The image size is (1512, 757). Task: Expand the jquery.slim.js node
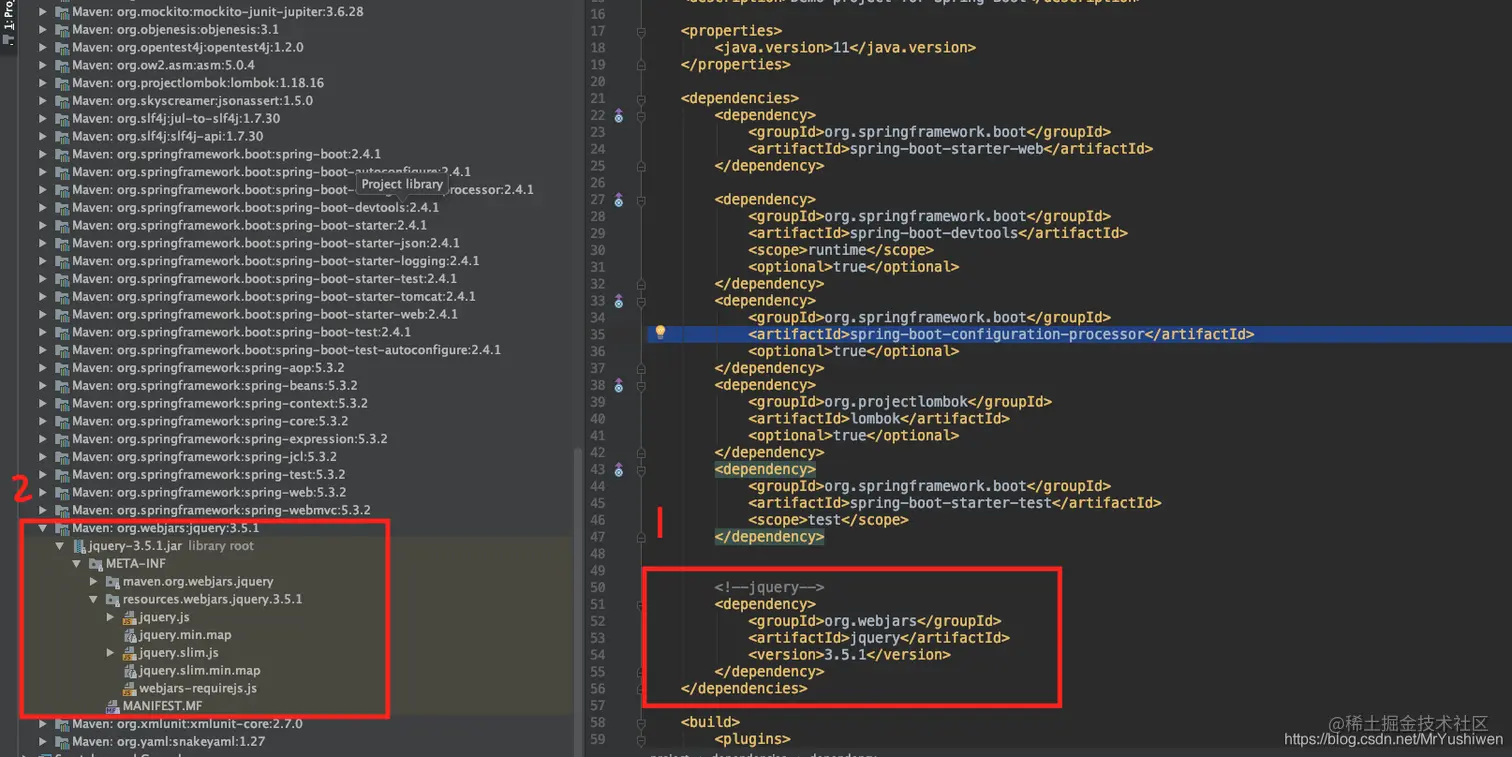point(111,653)
